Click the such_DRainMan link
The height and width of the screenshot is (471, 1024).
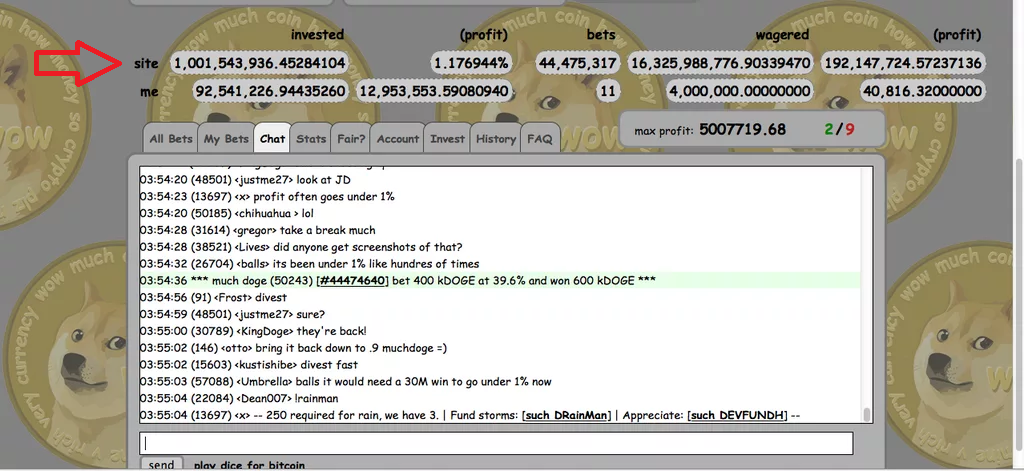[x=567, y=415]
